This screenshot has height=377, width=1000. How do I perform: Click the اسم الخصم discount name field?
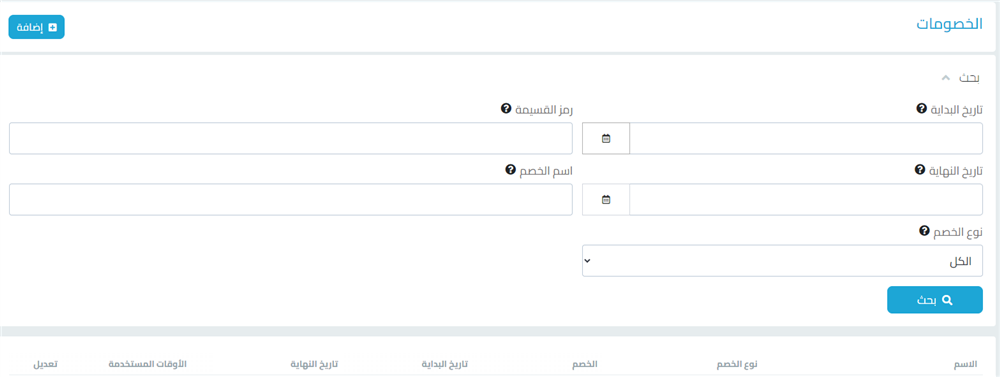click(x=291, y=200)
